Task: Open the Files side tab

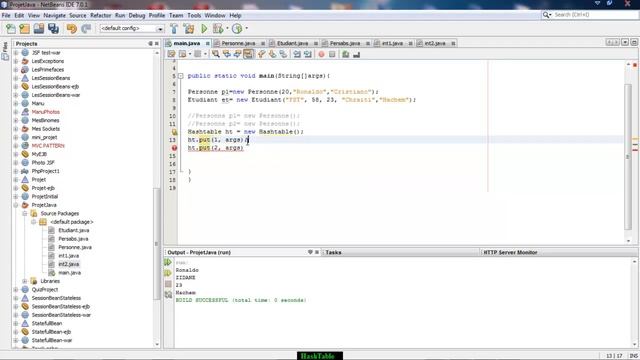Action: click(x=5, y=51)
